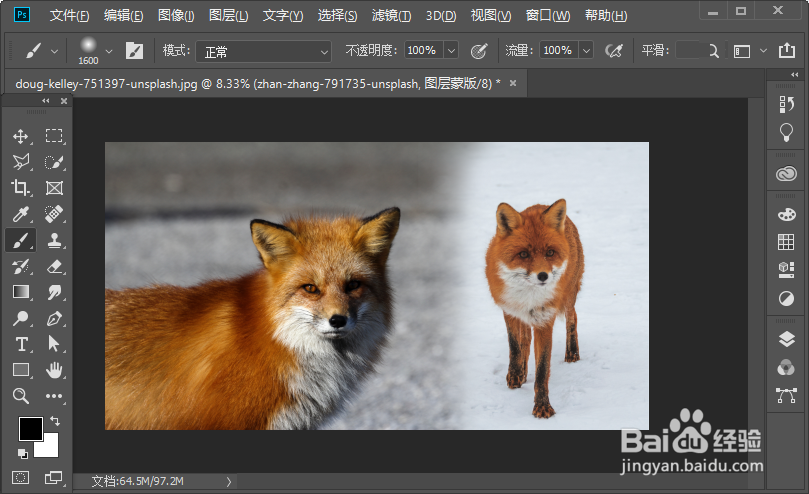The image size is (809, 494).
Task: Select the Eyedropper tool
Action: 21,214
